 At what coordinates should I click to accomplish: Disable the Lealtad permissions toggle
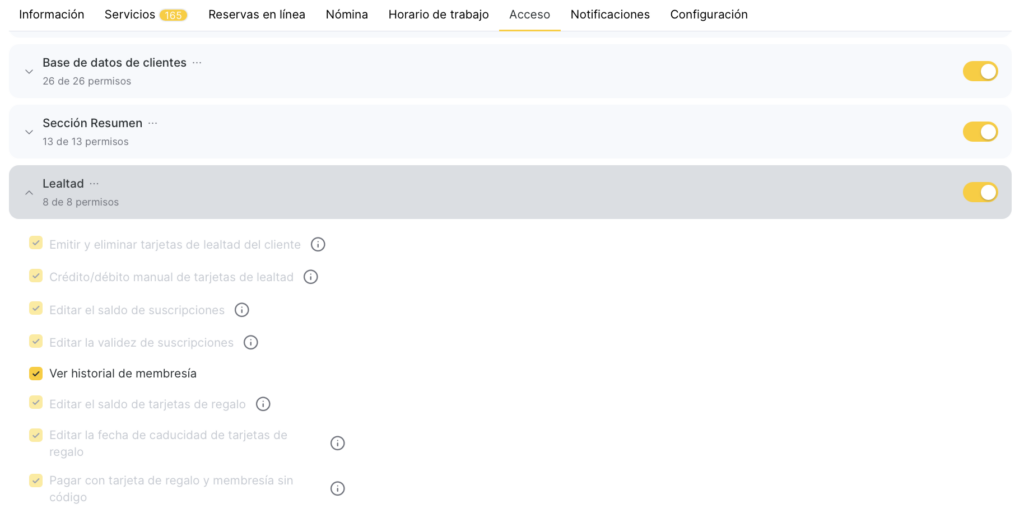[980, 192]
